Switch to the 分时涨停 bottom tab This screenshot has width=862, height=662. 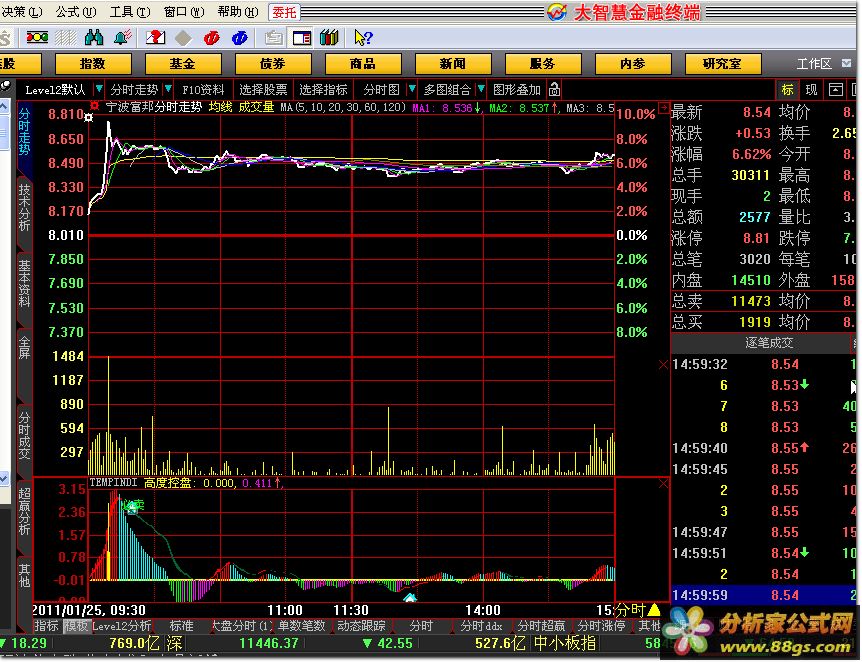(601, 626)
